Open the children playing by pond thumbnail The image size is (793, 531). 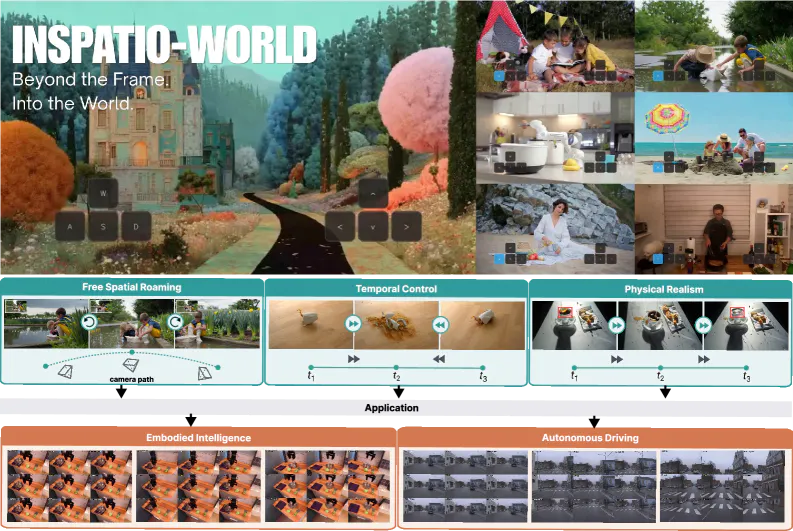714,46
